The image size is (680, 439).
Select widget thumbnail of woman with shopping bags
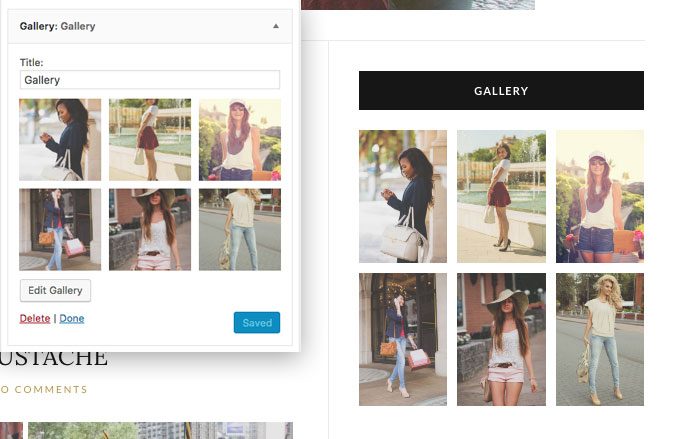coord(60,229)
